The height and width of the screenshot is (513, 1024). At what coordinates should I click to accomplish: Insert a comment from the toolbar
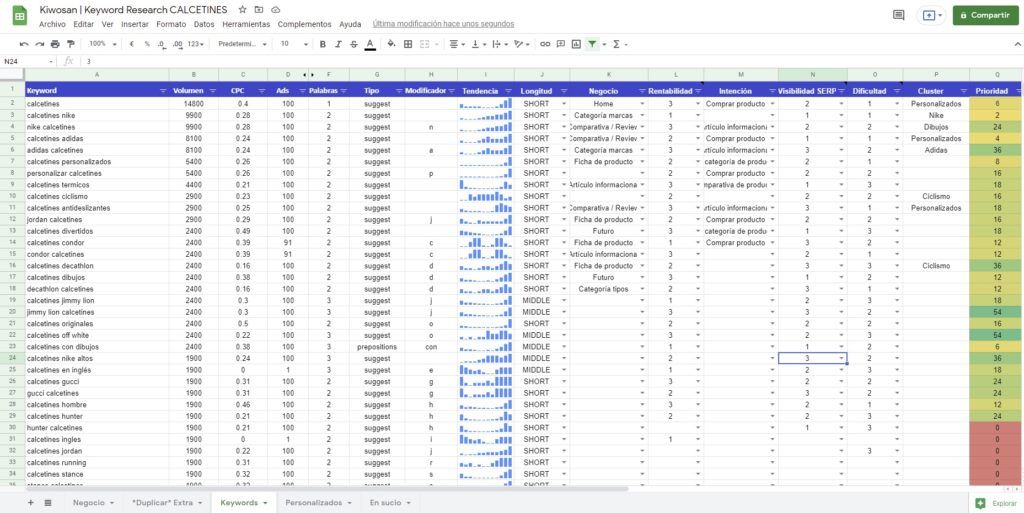[x=561, y=44]
